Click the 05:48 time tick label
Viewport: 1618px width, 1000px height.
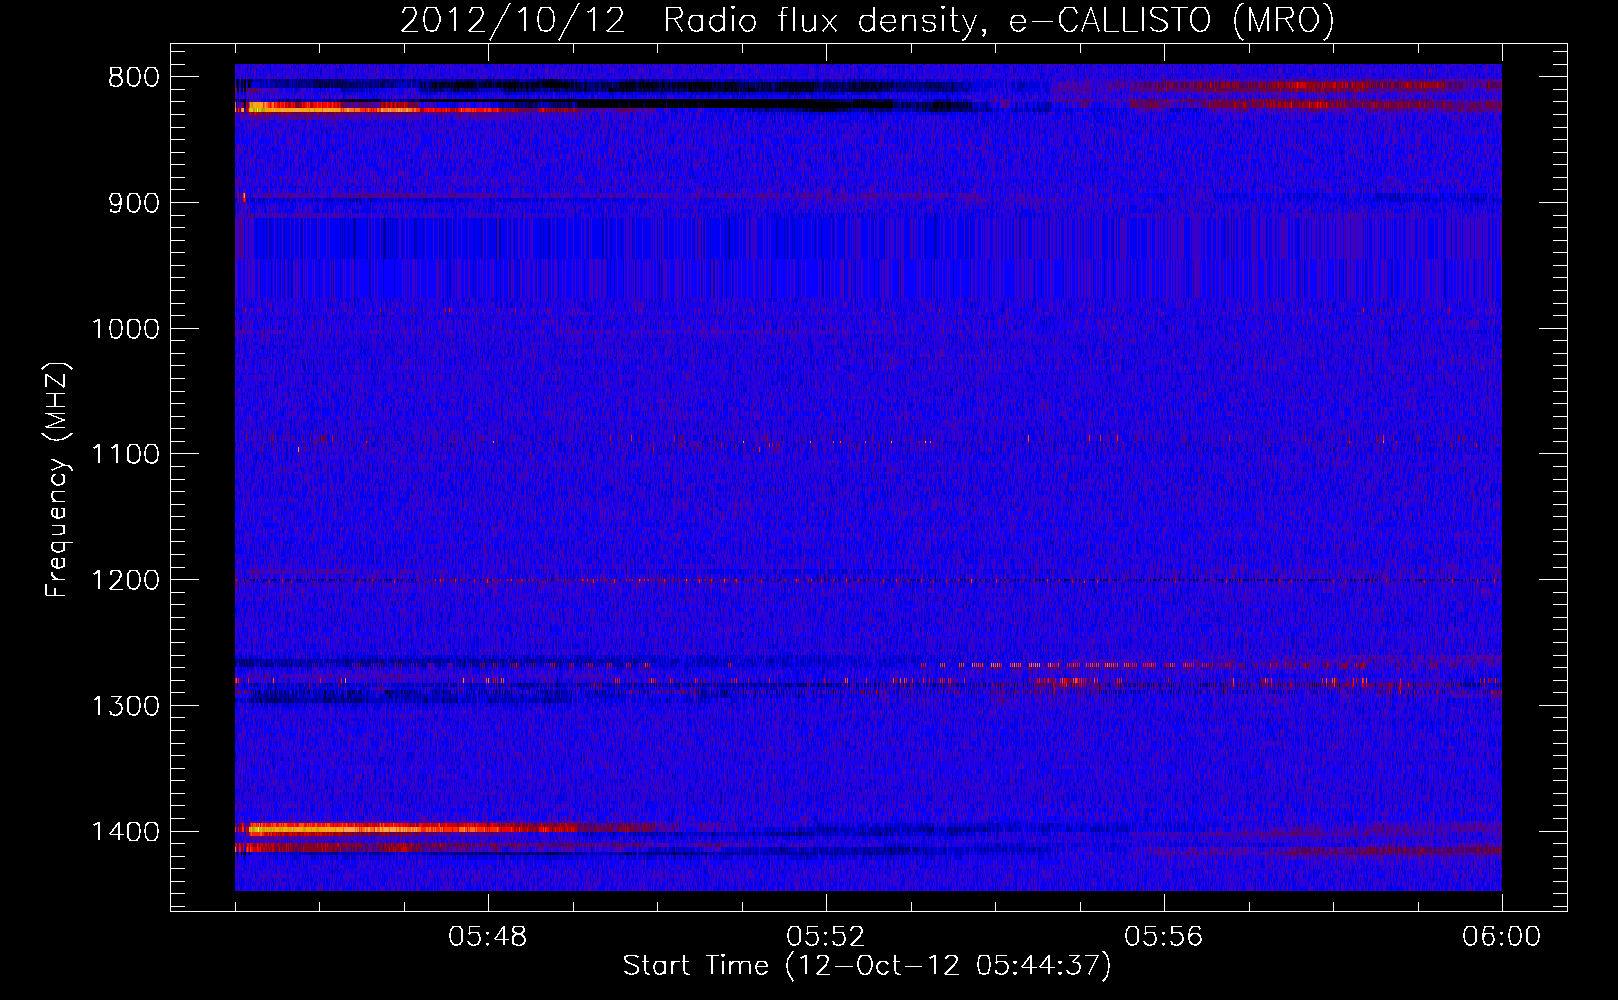click(x=488, y=937)
